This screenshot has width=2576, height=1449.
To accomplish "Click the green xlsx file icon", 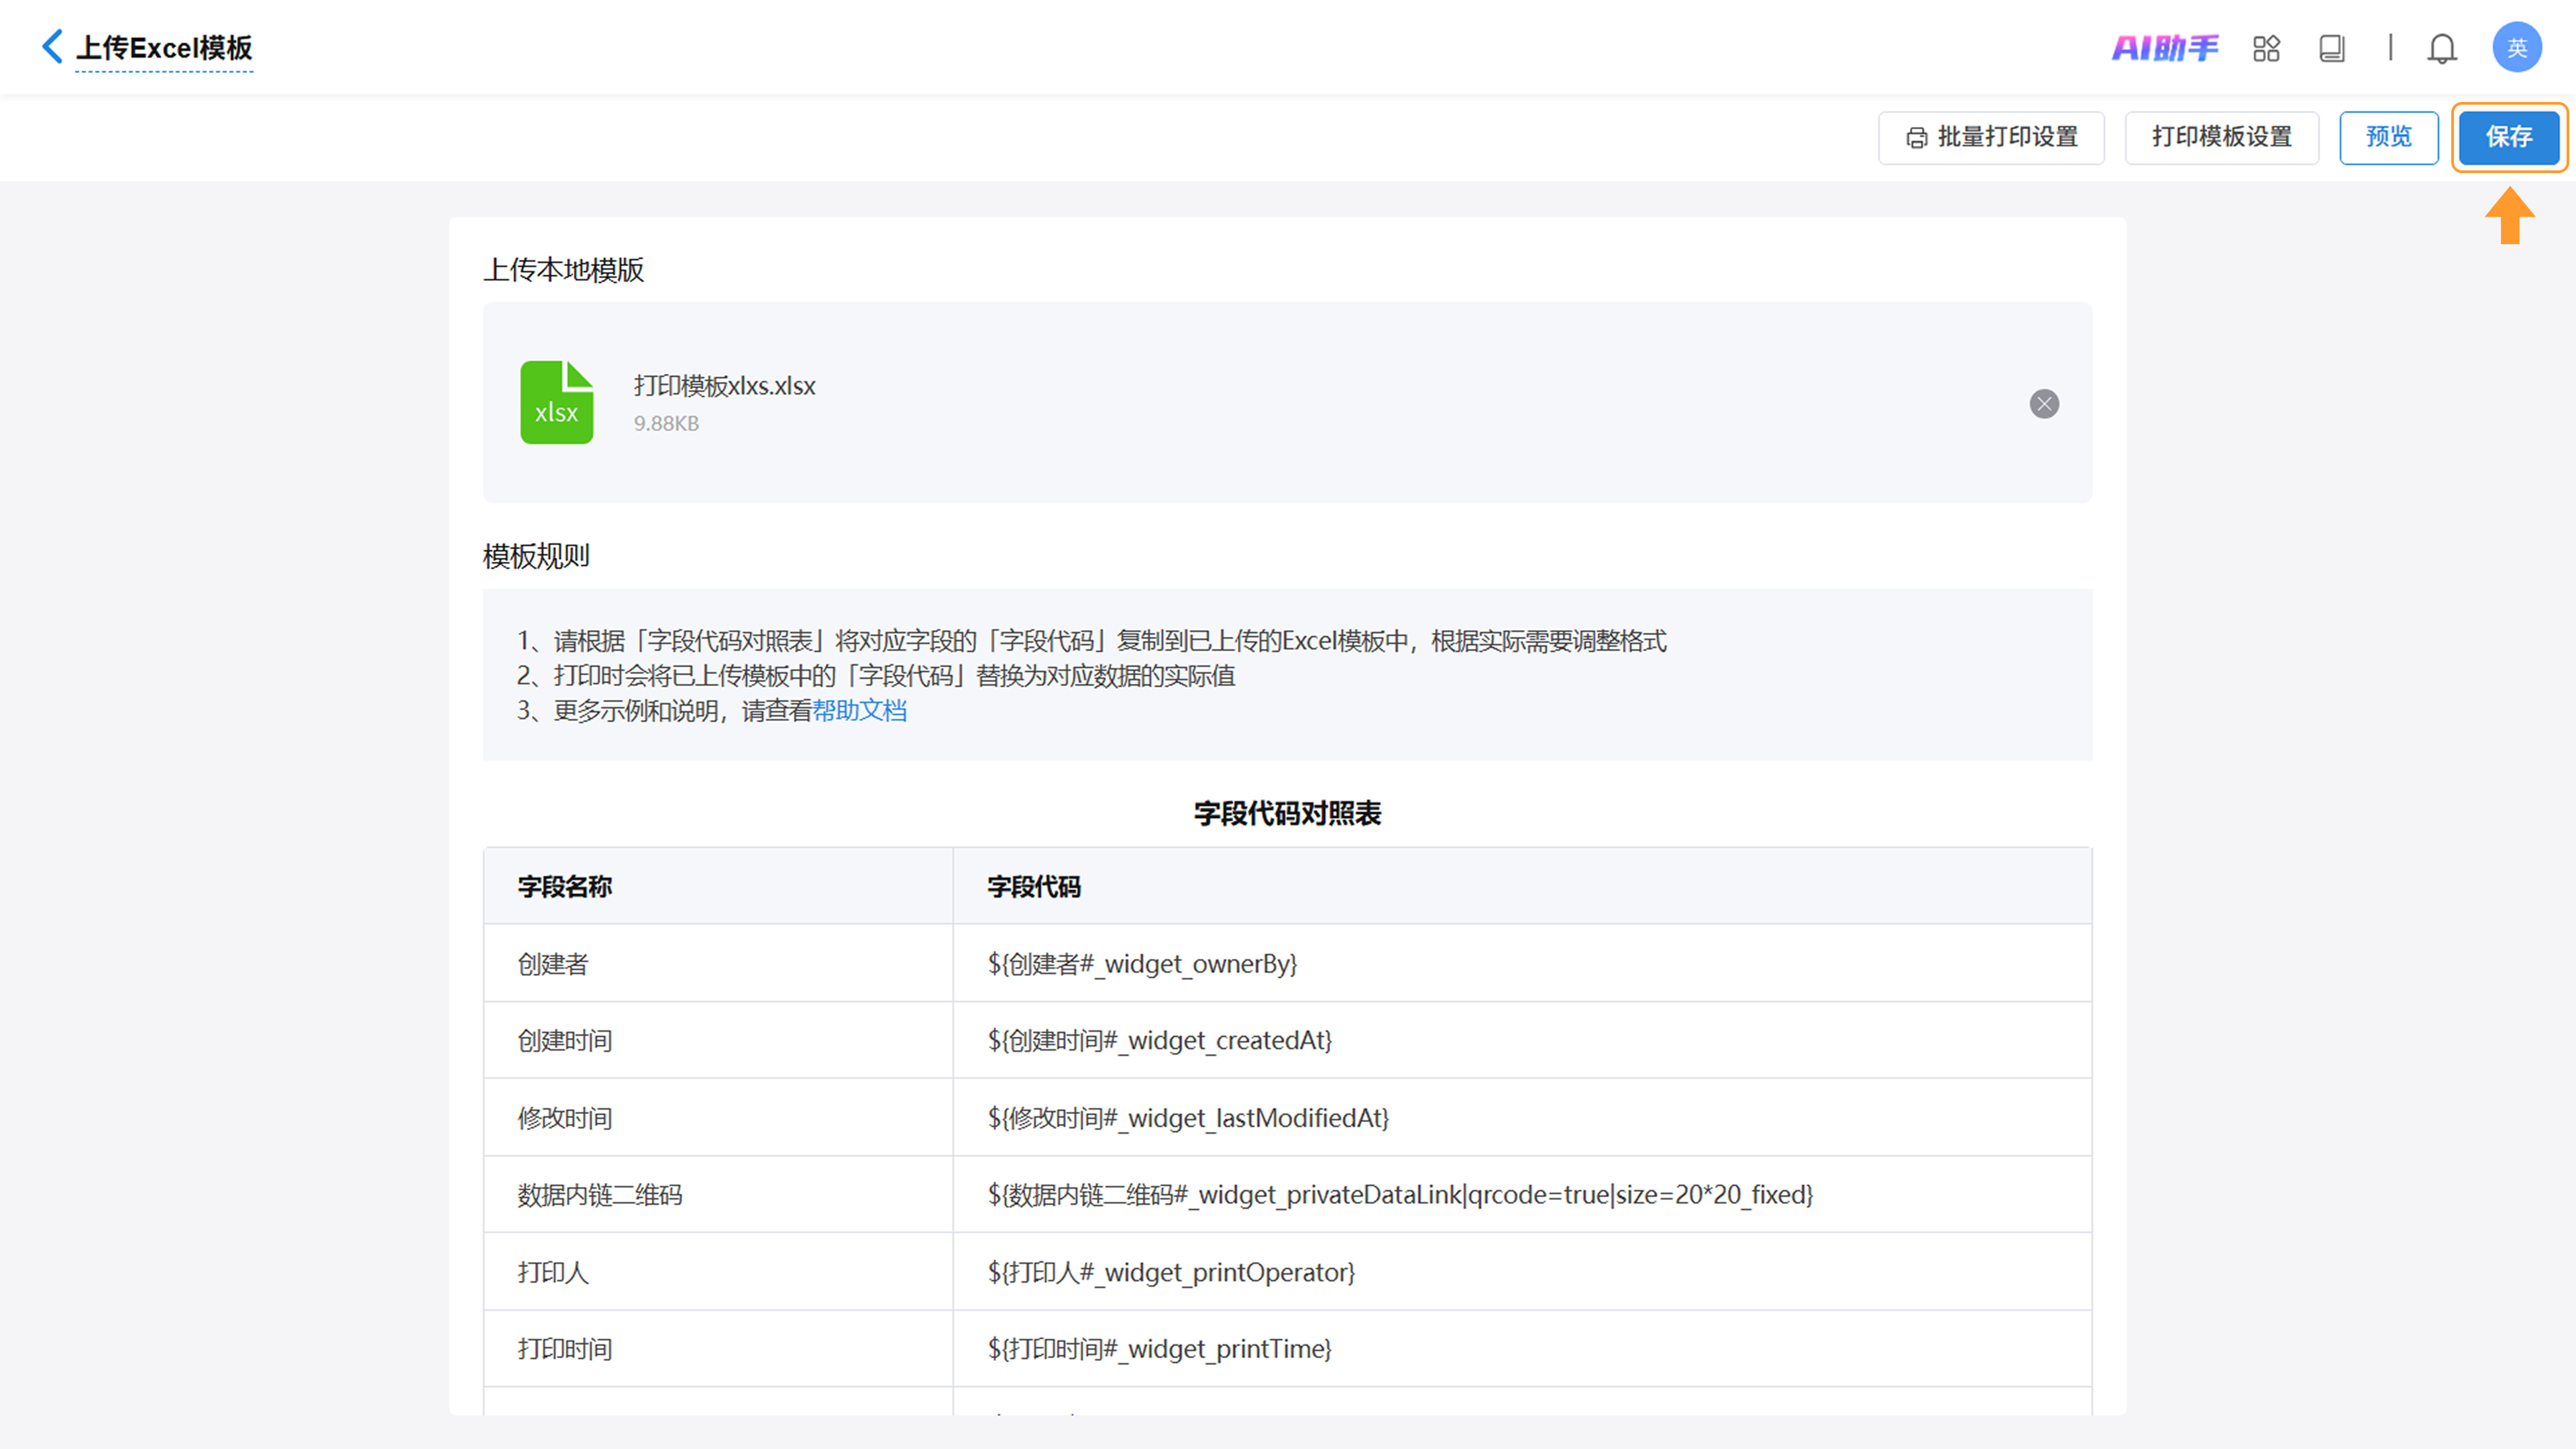I will click(x=557, y=402).
